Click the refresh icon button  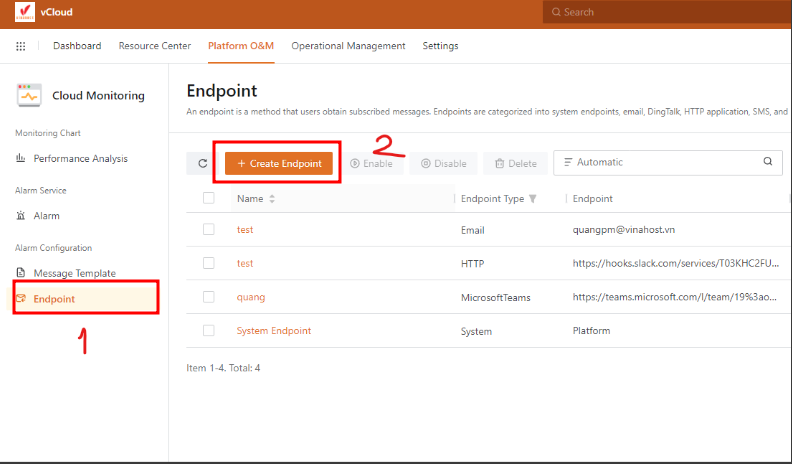tap(202, 163)
